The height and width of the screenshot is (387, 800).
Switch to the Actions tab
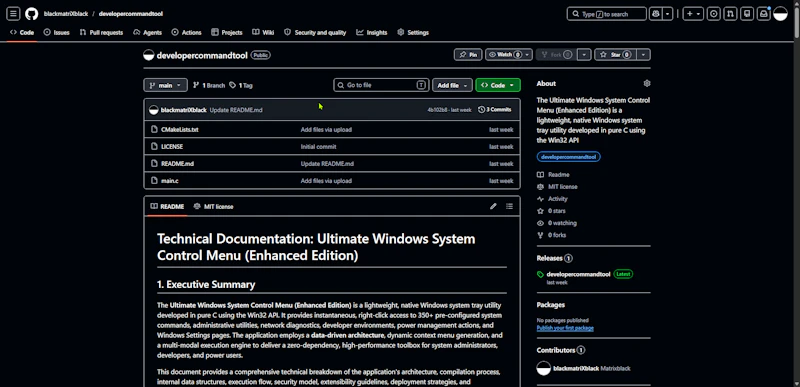[x=187, y=33]
